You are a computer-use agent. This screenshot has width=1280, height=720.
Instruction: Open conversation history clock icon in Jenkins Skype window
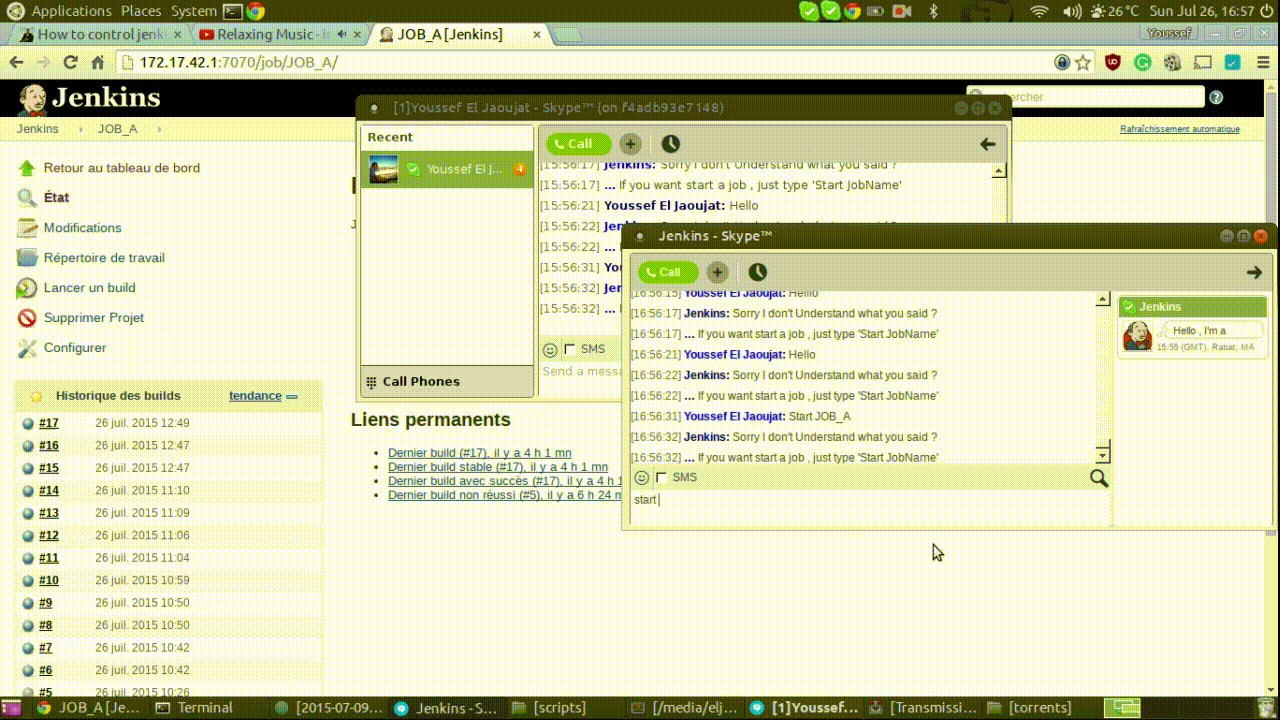757,272
